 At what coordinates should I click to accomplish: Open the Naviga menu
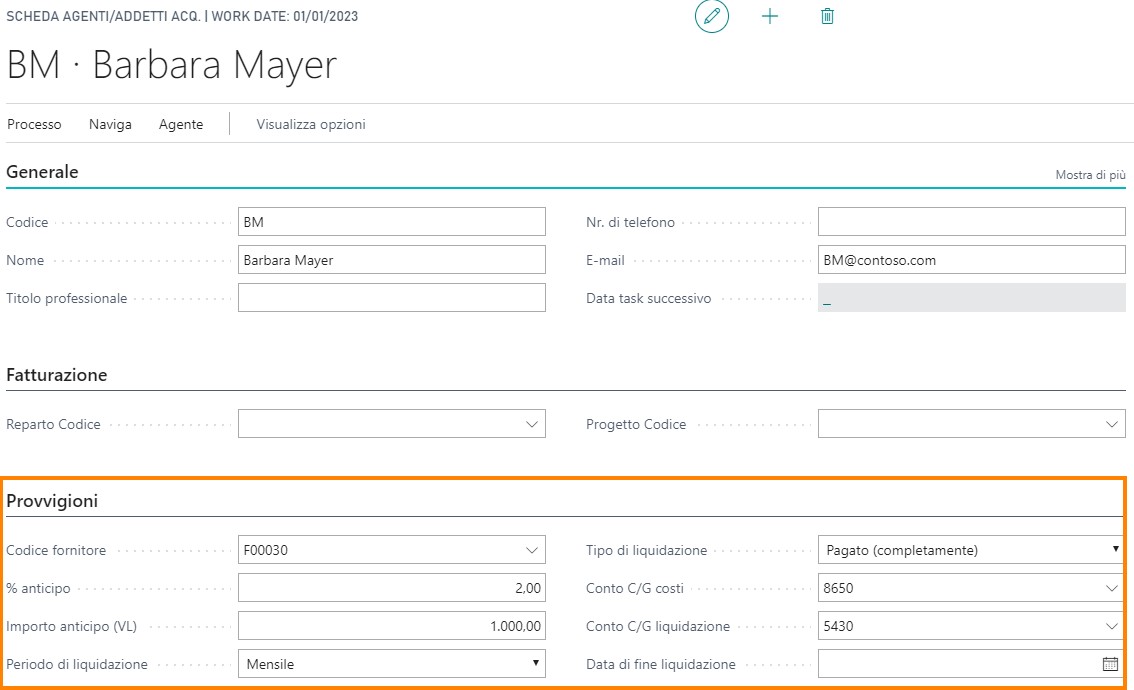point(110,125)
